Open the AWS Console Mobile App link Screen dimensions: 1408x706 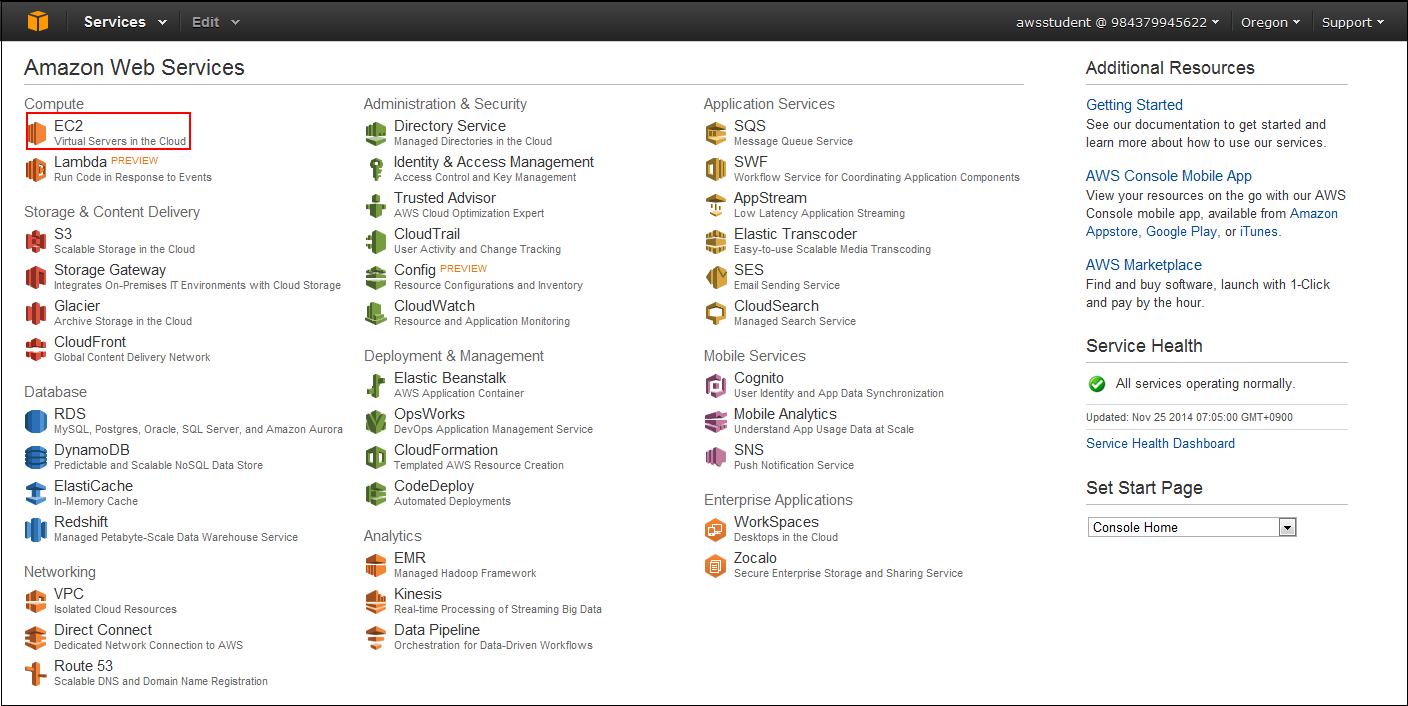click(1169, 176)
